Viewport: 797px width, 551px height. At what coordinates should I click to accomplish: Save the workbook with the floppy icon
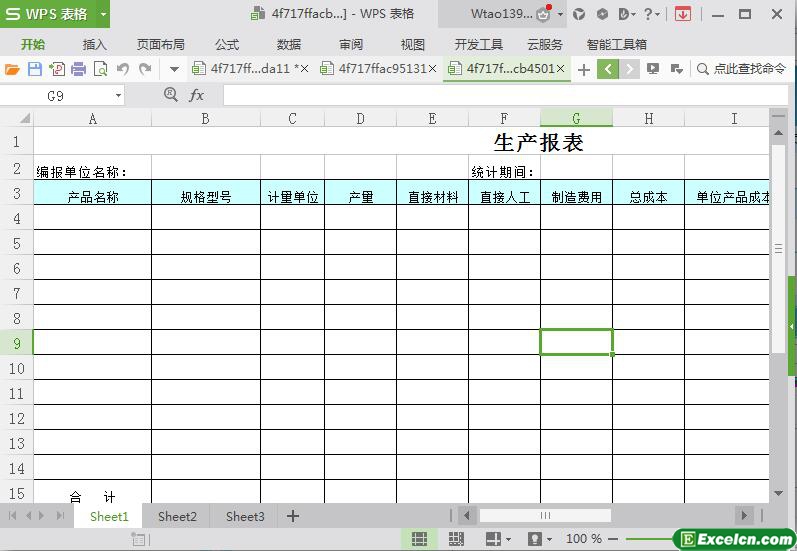click(35, 69)
